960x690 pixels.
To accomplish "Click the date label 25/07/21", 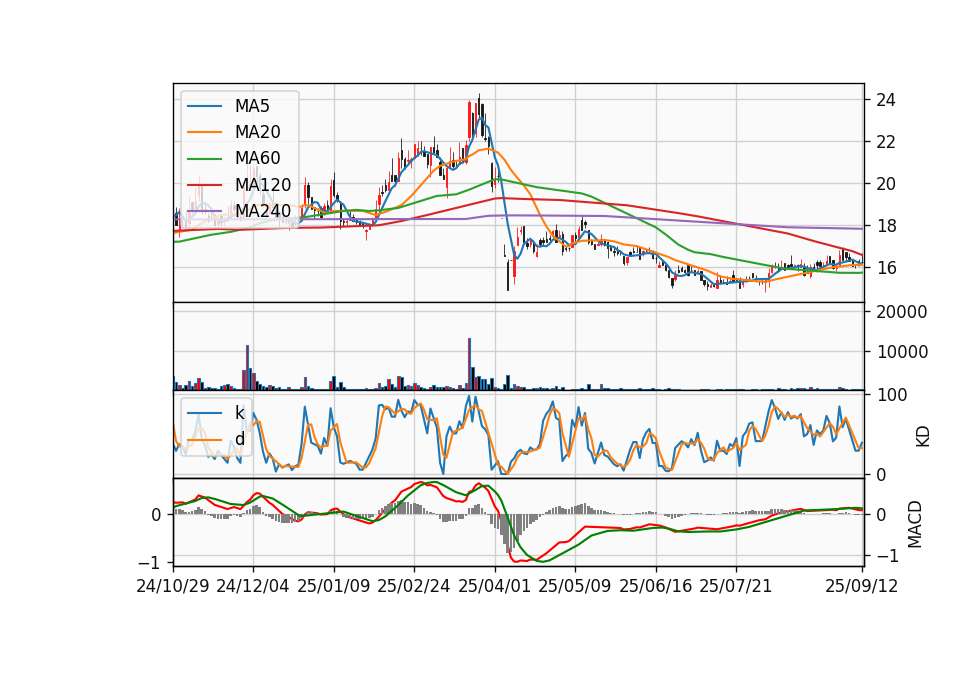I will tap(736, 586).
